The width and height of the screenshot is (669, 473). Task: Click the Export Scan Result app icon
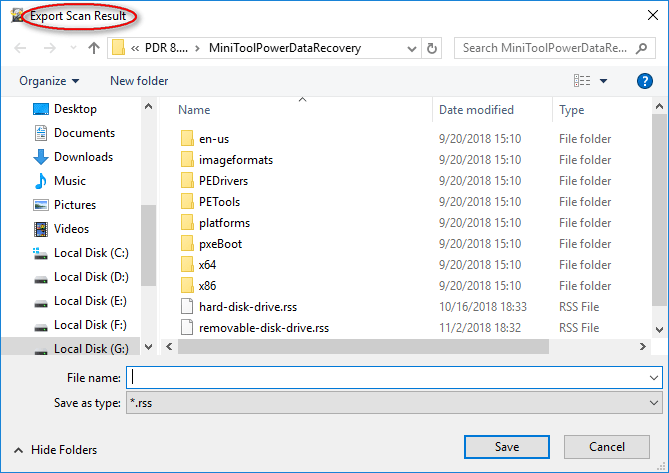click(x=17, y=16)
